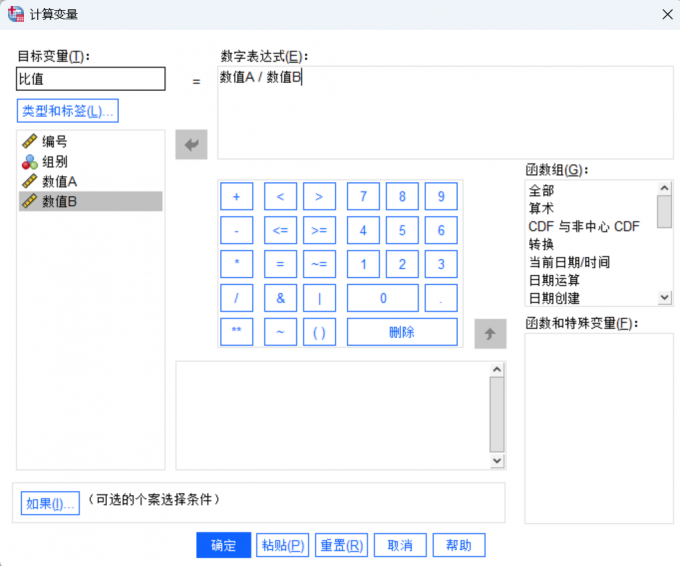Image resolution: width=680 pixels, height=566 pixels.
Task: Select the 数值A variable
Action: coord(91,181)
